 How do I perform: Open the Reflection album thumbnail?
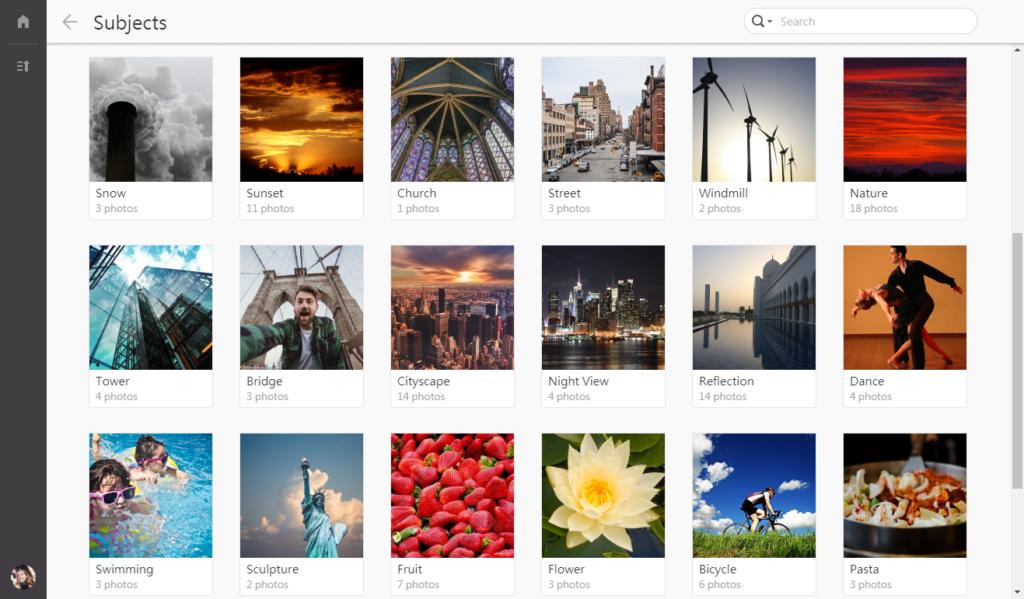[x=754, y=308]
